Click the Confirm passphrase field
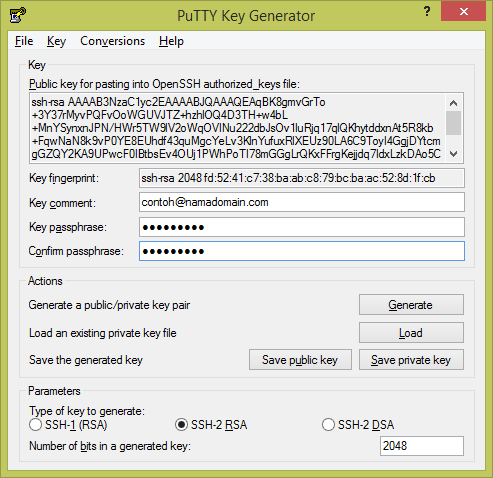The width and height of the screenshot is (493, 478). click(x=302, y=251)
